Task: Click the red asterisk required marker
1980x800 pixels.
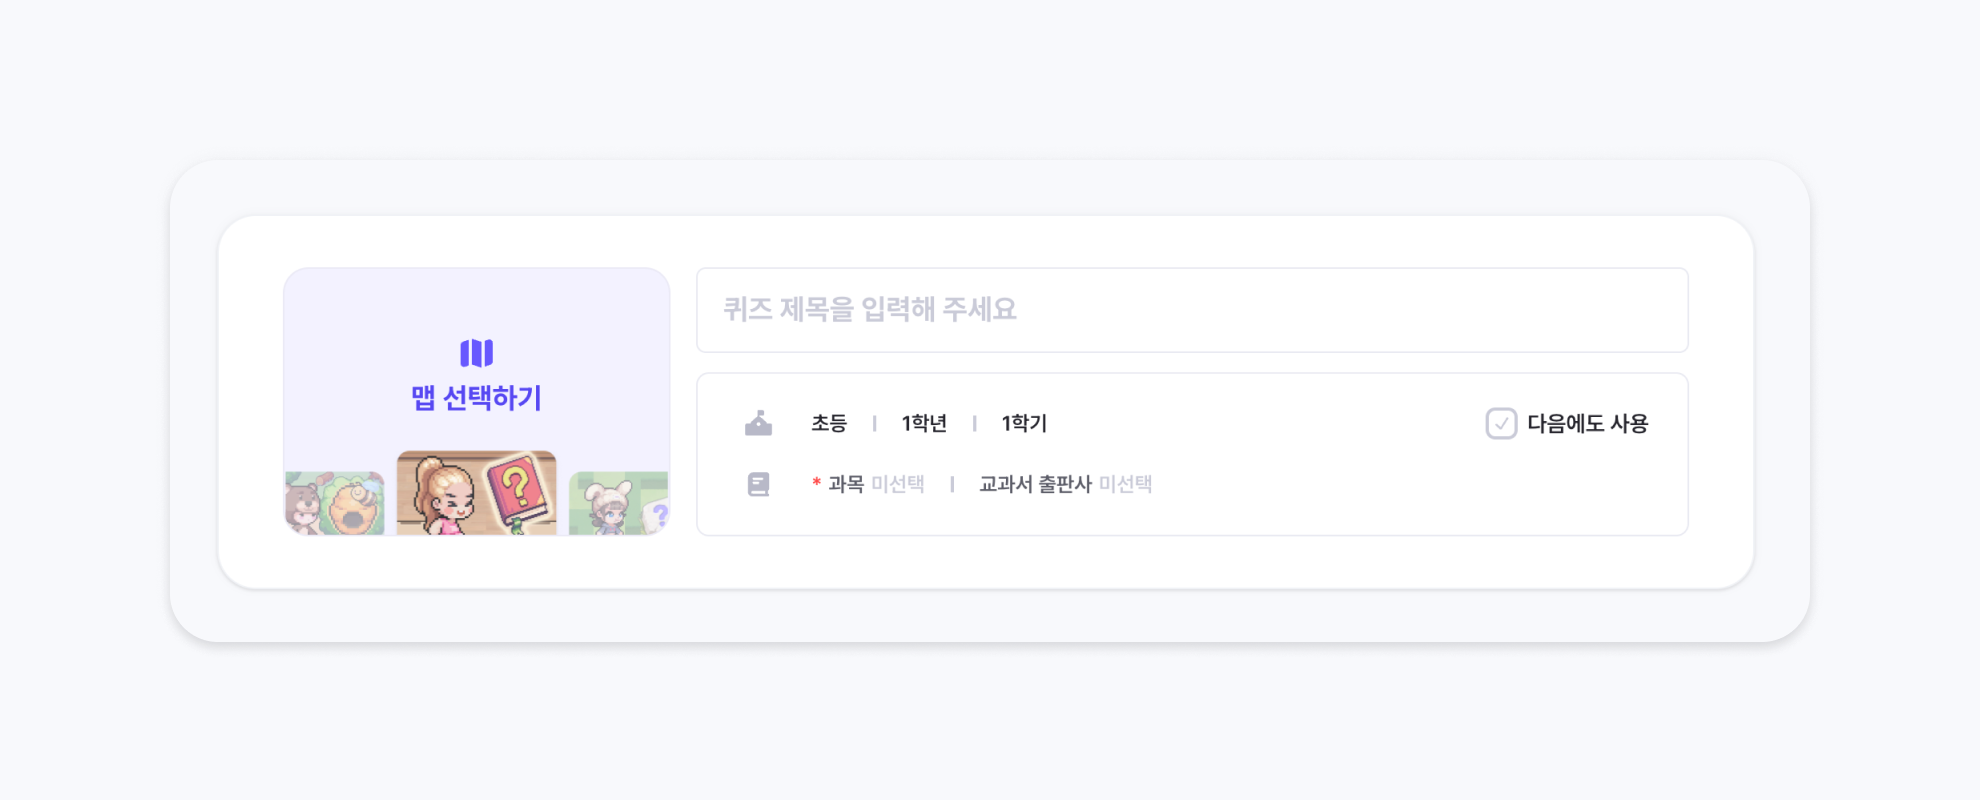Action: click(x=817, y=483)
